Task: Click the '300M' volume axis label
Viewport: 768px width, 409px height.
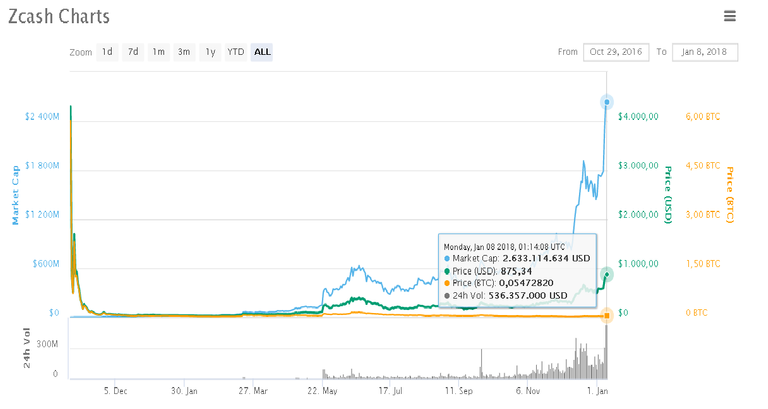Action: pyautogui.click(x=47, y=344)
